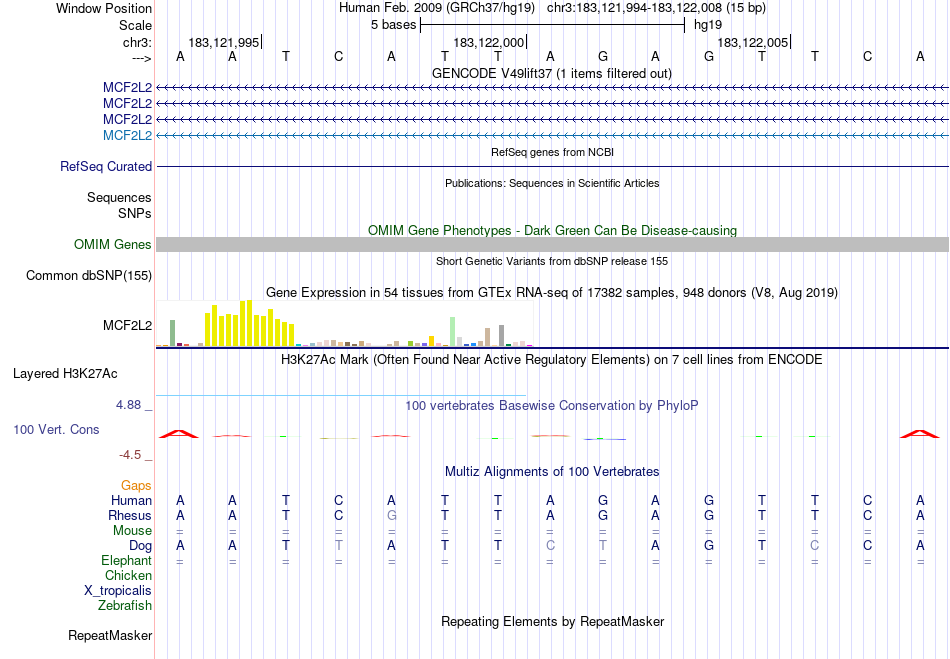This screenshot has height=659, width=950.
Task: Open the RefSeq genes from NCBI title
Action: (552, 152)
